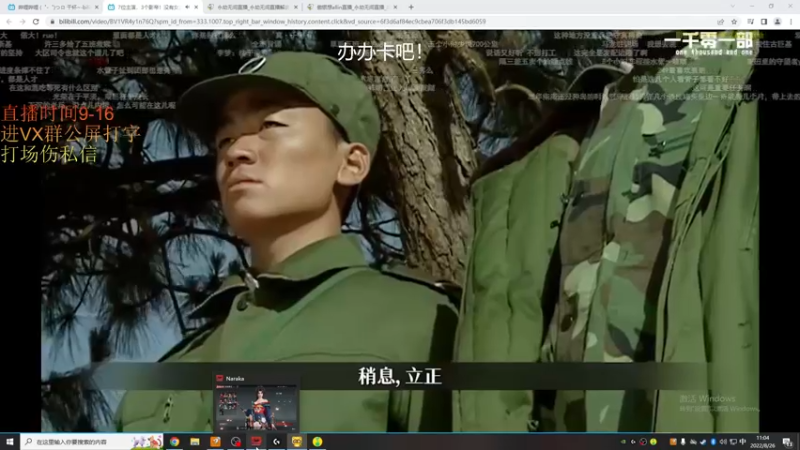Click the network tray icon
The width and height of the screenshot is (800, 450).
733,442
